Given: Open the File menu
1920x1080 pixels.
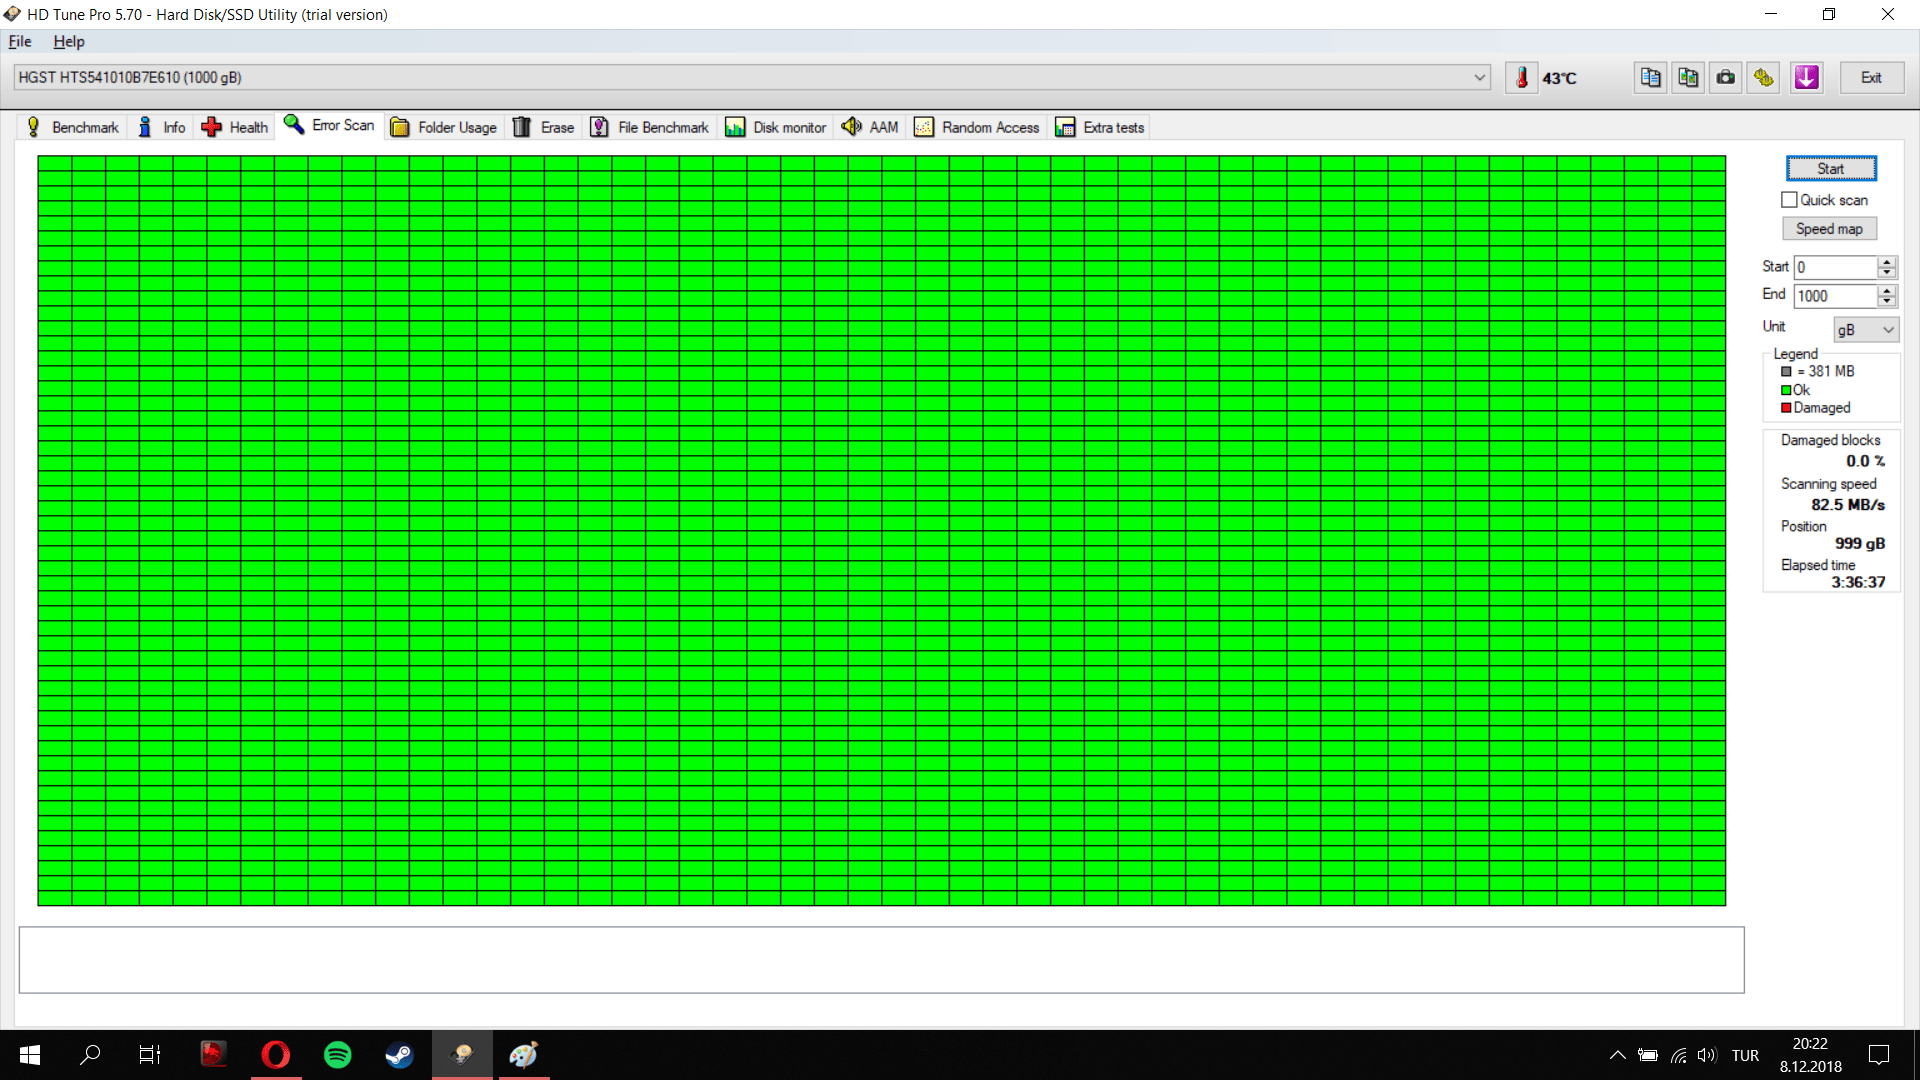Looking at the screenshot, I should point(20,42).
